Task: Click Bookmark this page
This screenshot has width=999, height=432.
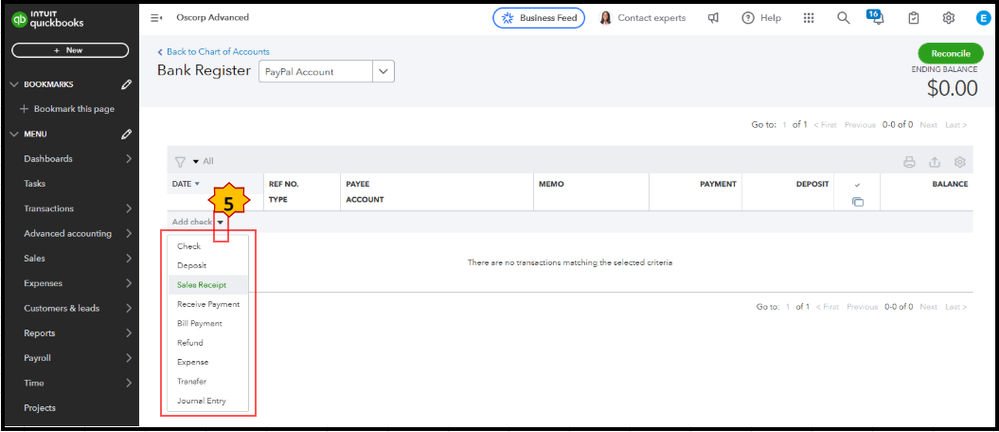Action: [75, 109]
